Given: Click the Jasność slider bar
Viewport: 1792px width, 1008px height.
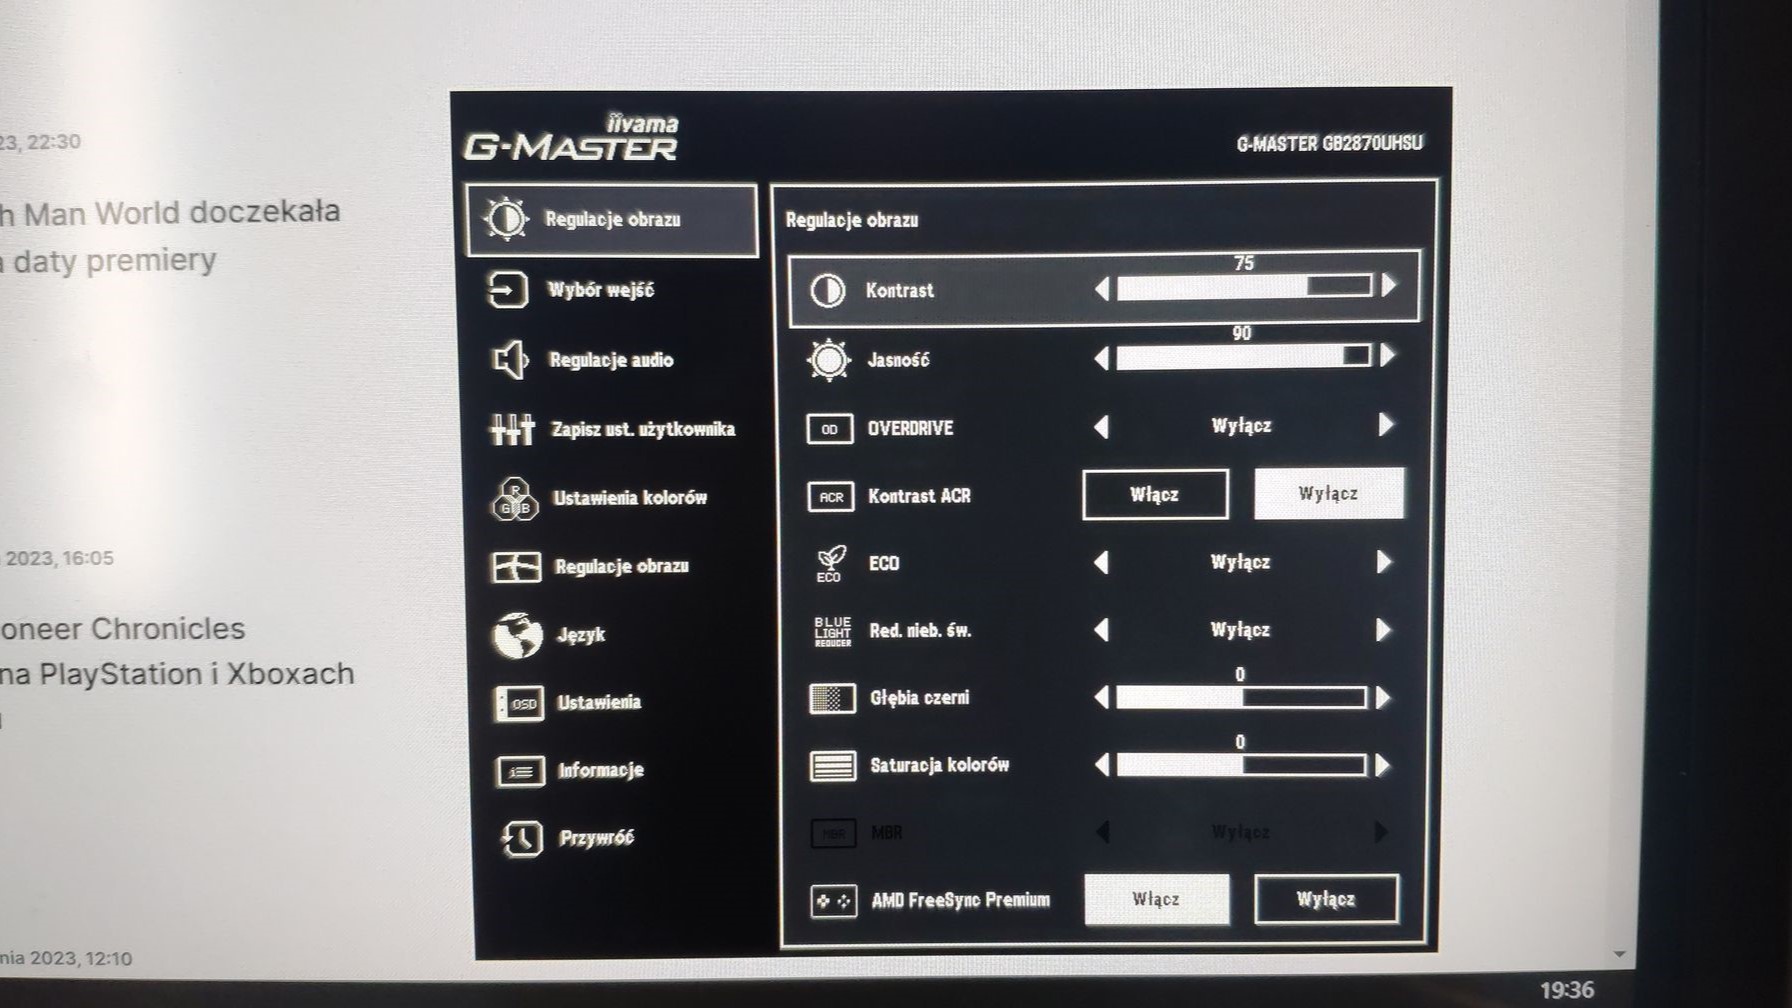Looking at the screenshot, I should 1244,356.
